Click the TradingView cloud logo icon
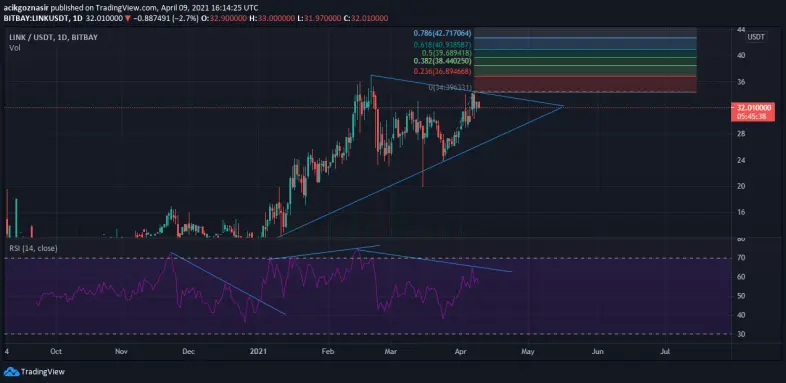786x383 pixels. [x=11, y=372]
